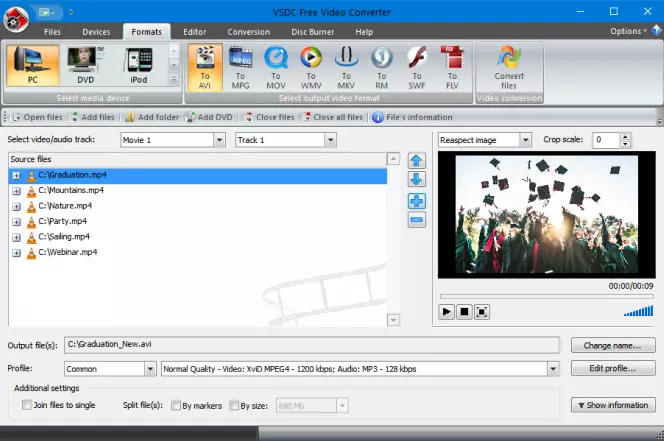The image size is (664, 441).
Task: Add a file with the blue plus button
Action: (417, 201)
